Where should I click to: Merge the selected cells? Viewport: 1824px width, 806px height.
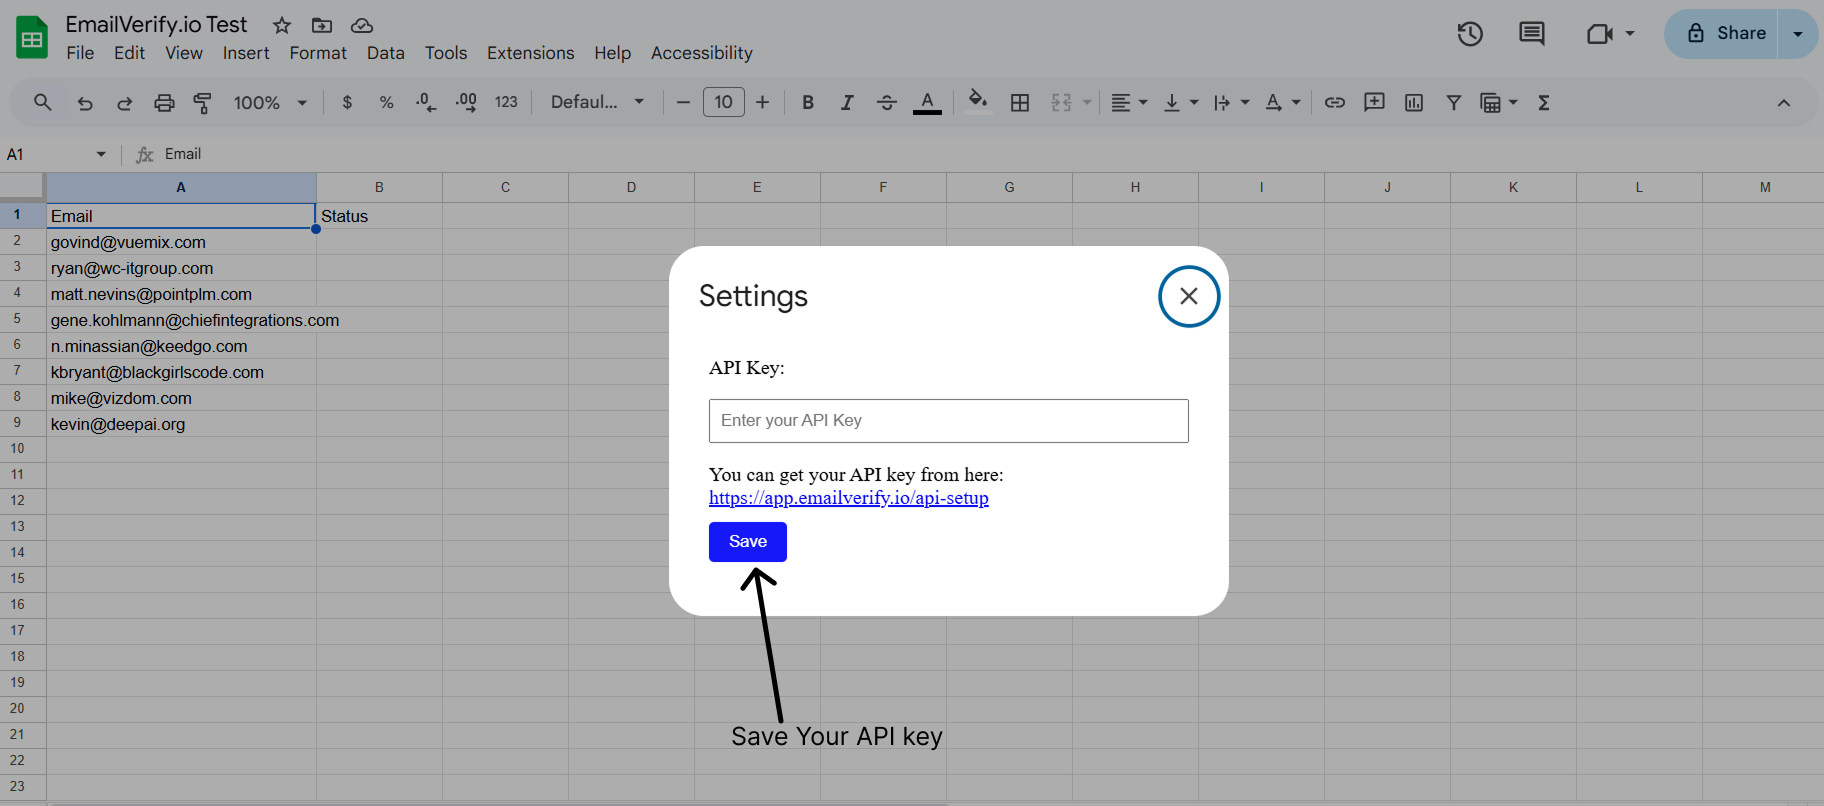pos(1062,102)
